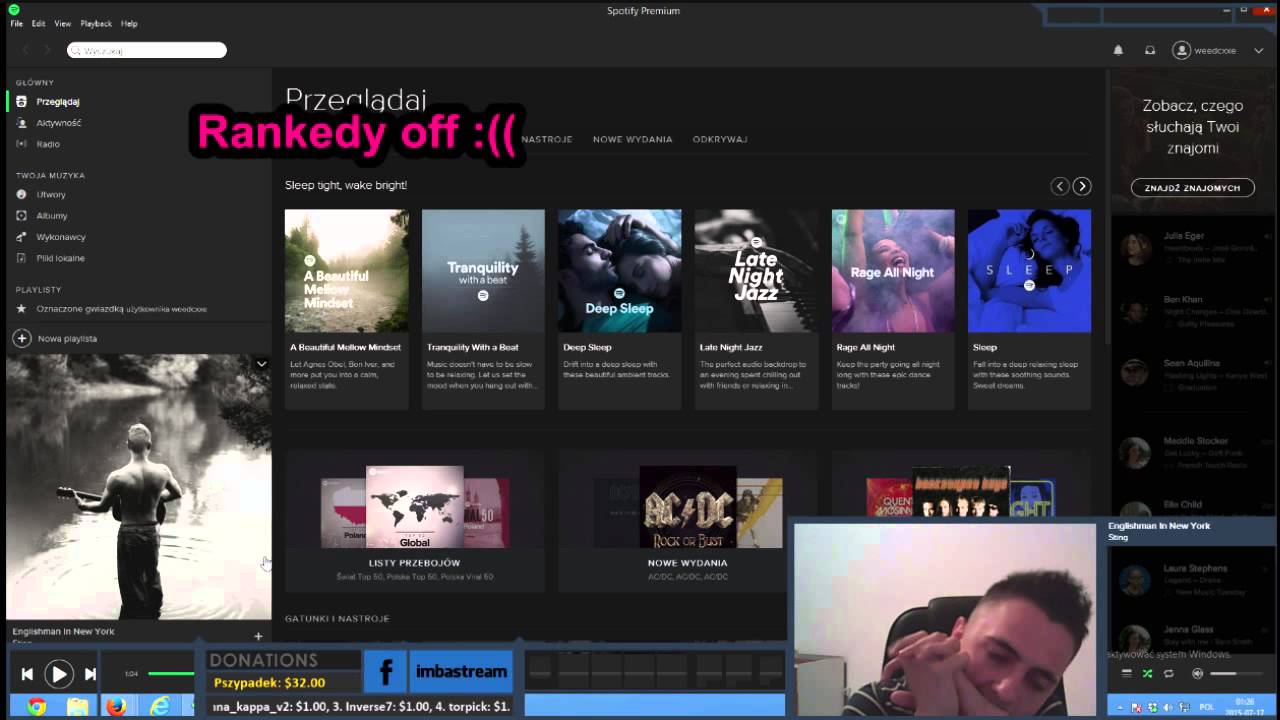This screenshot has height=720, width=1280.
Task: Open the Playback menu
Action: 96,23
